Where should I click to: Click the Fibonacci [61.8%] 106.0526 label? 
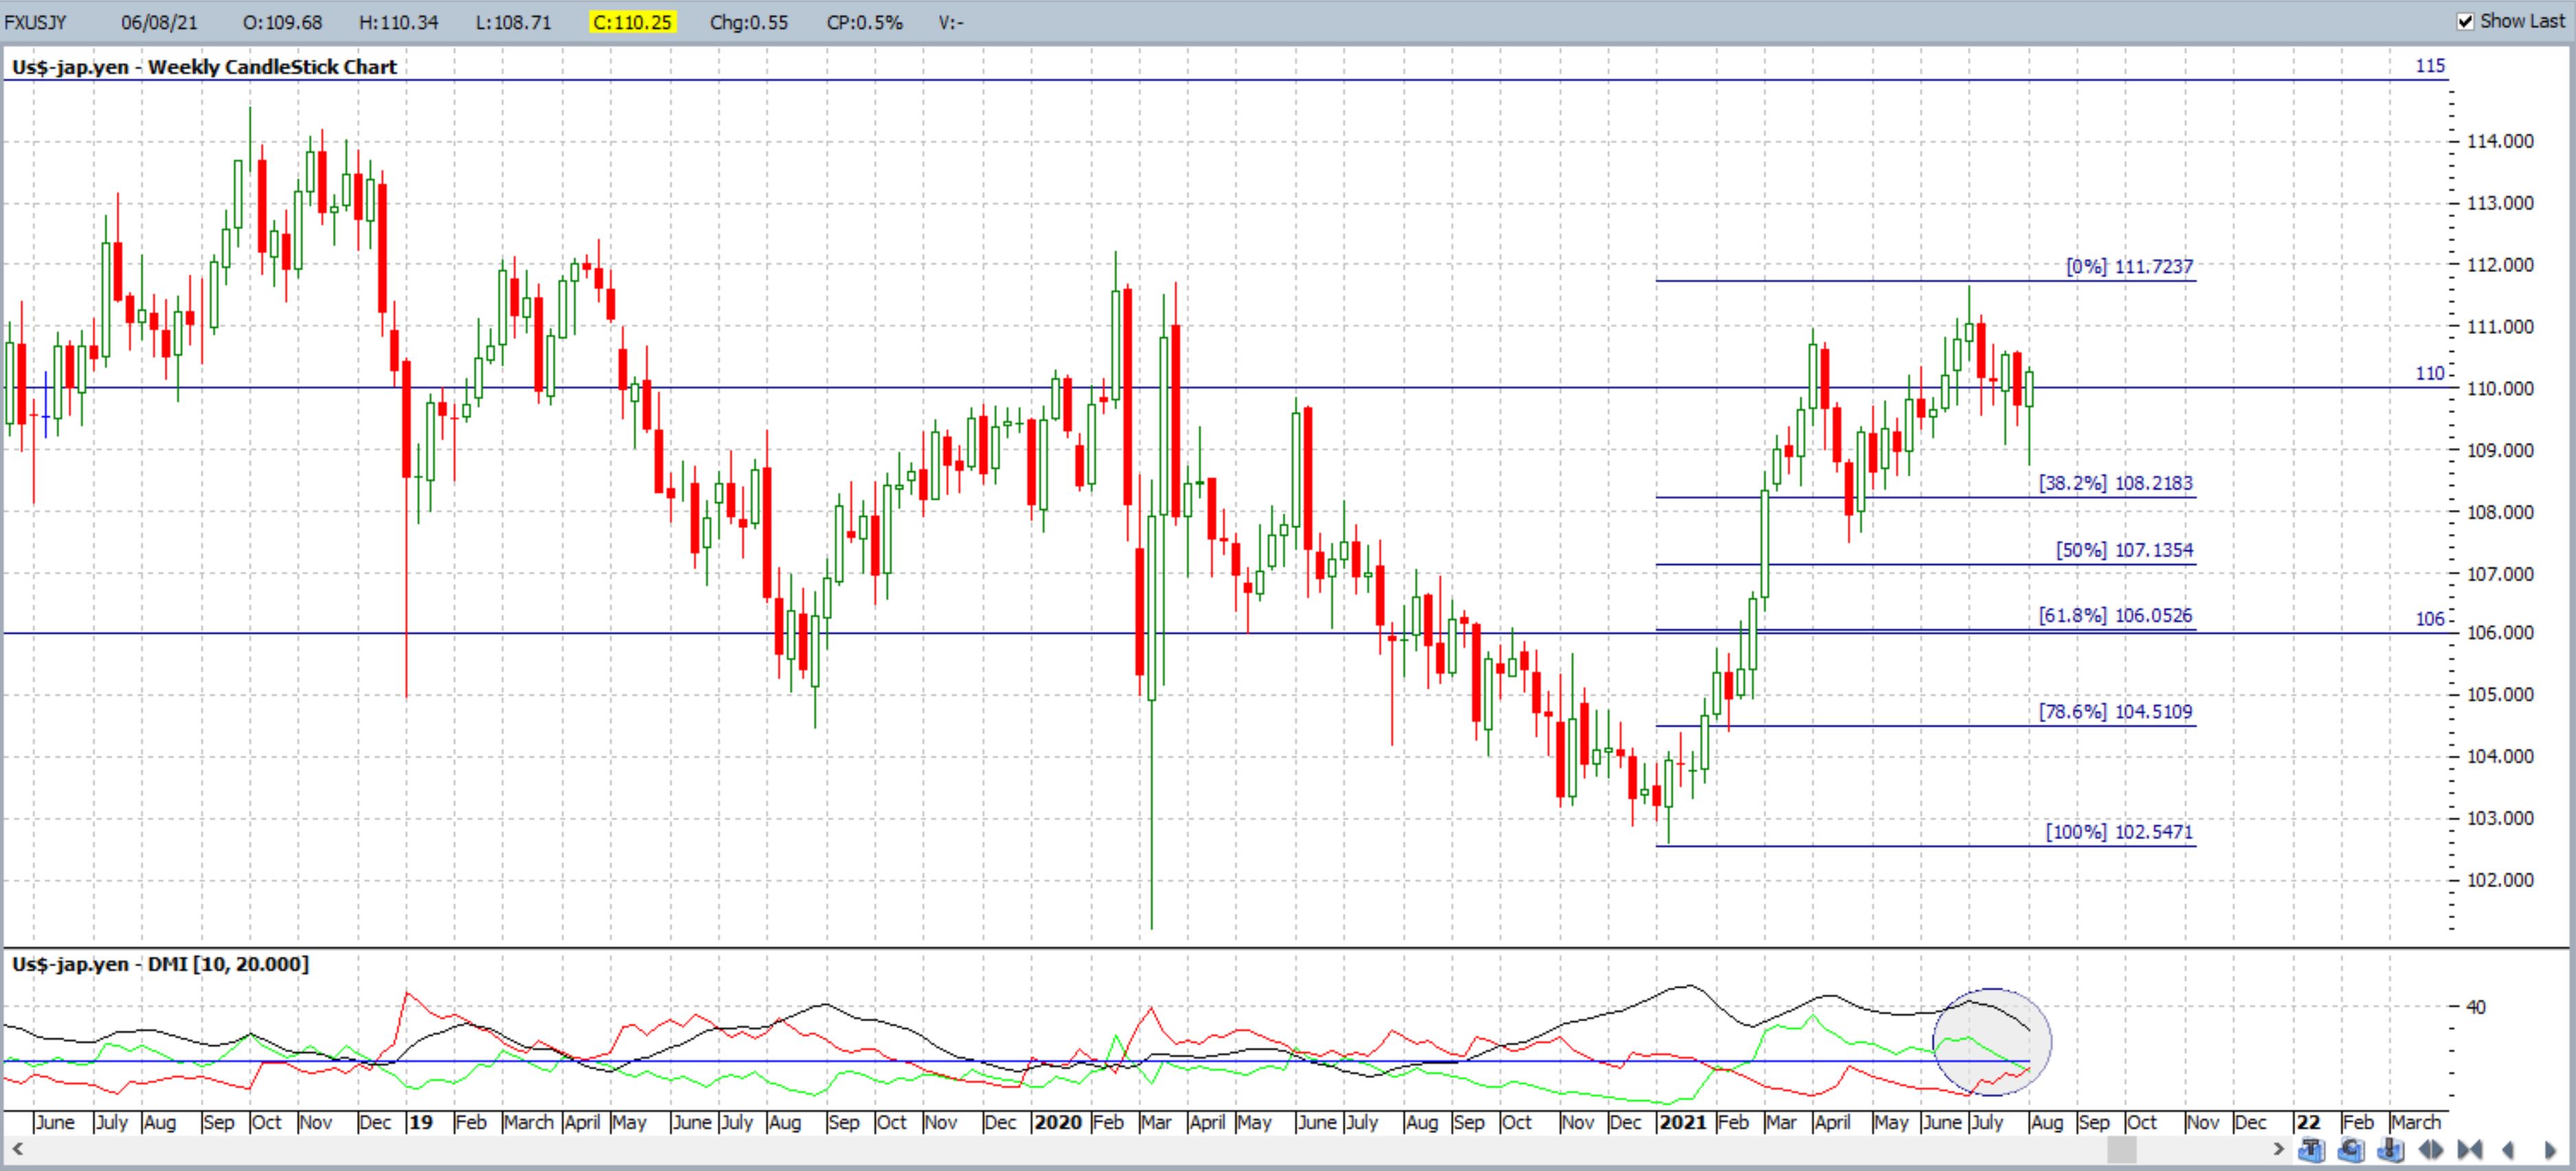point(2116,615)
